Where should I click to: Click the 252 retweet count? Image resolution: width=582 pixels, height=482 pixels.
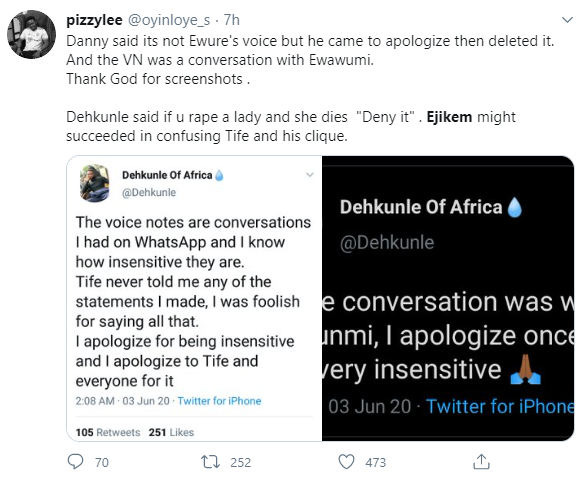(241, 462)
